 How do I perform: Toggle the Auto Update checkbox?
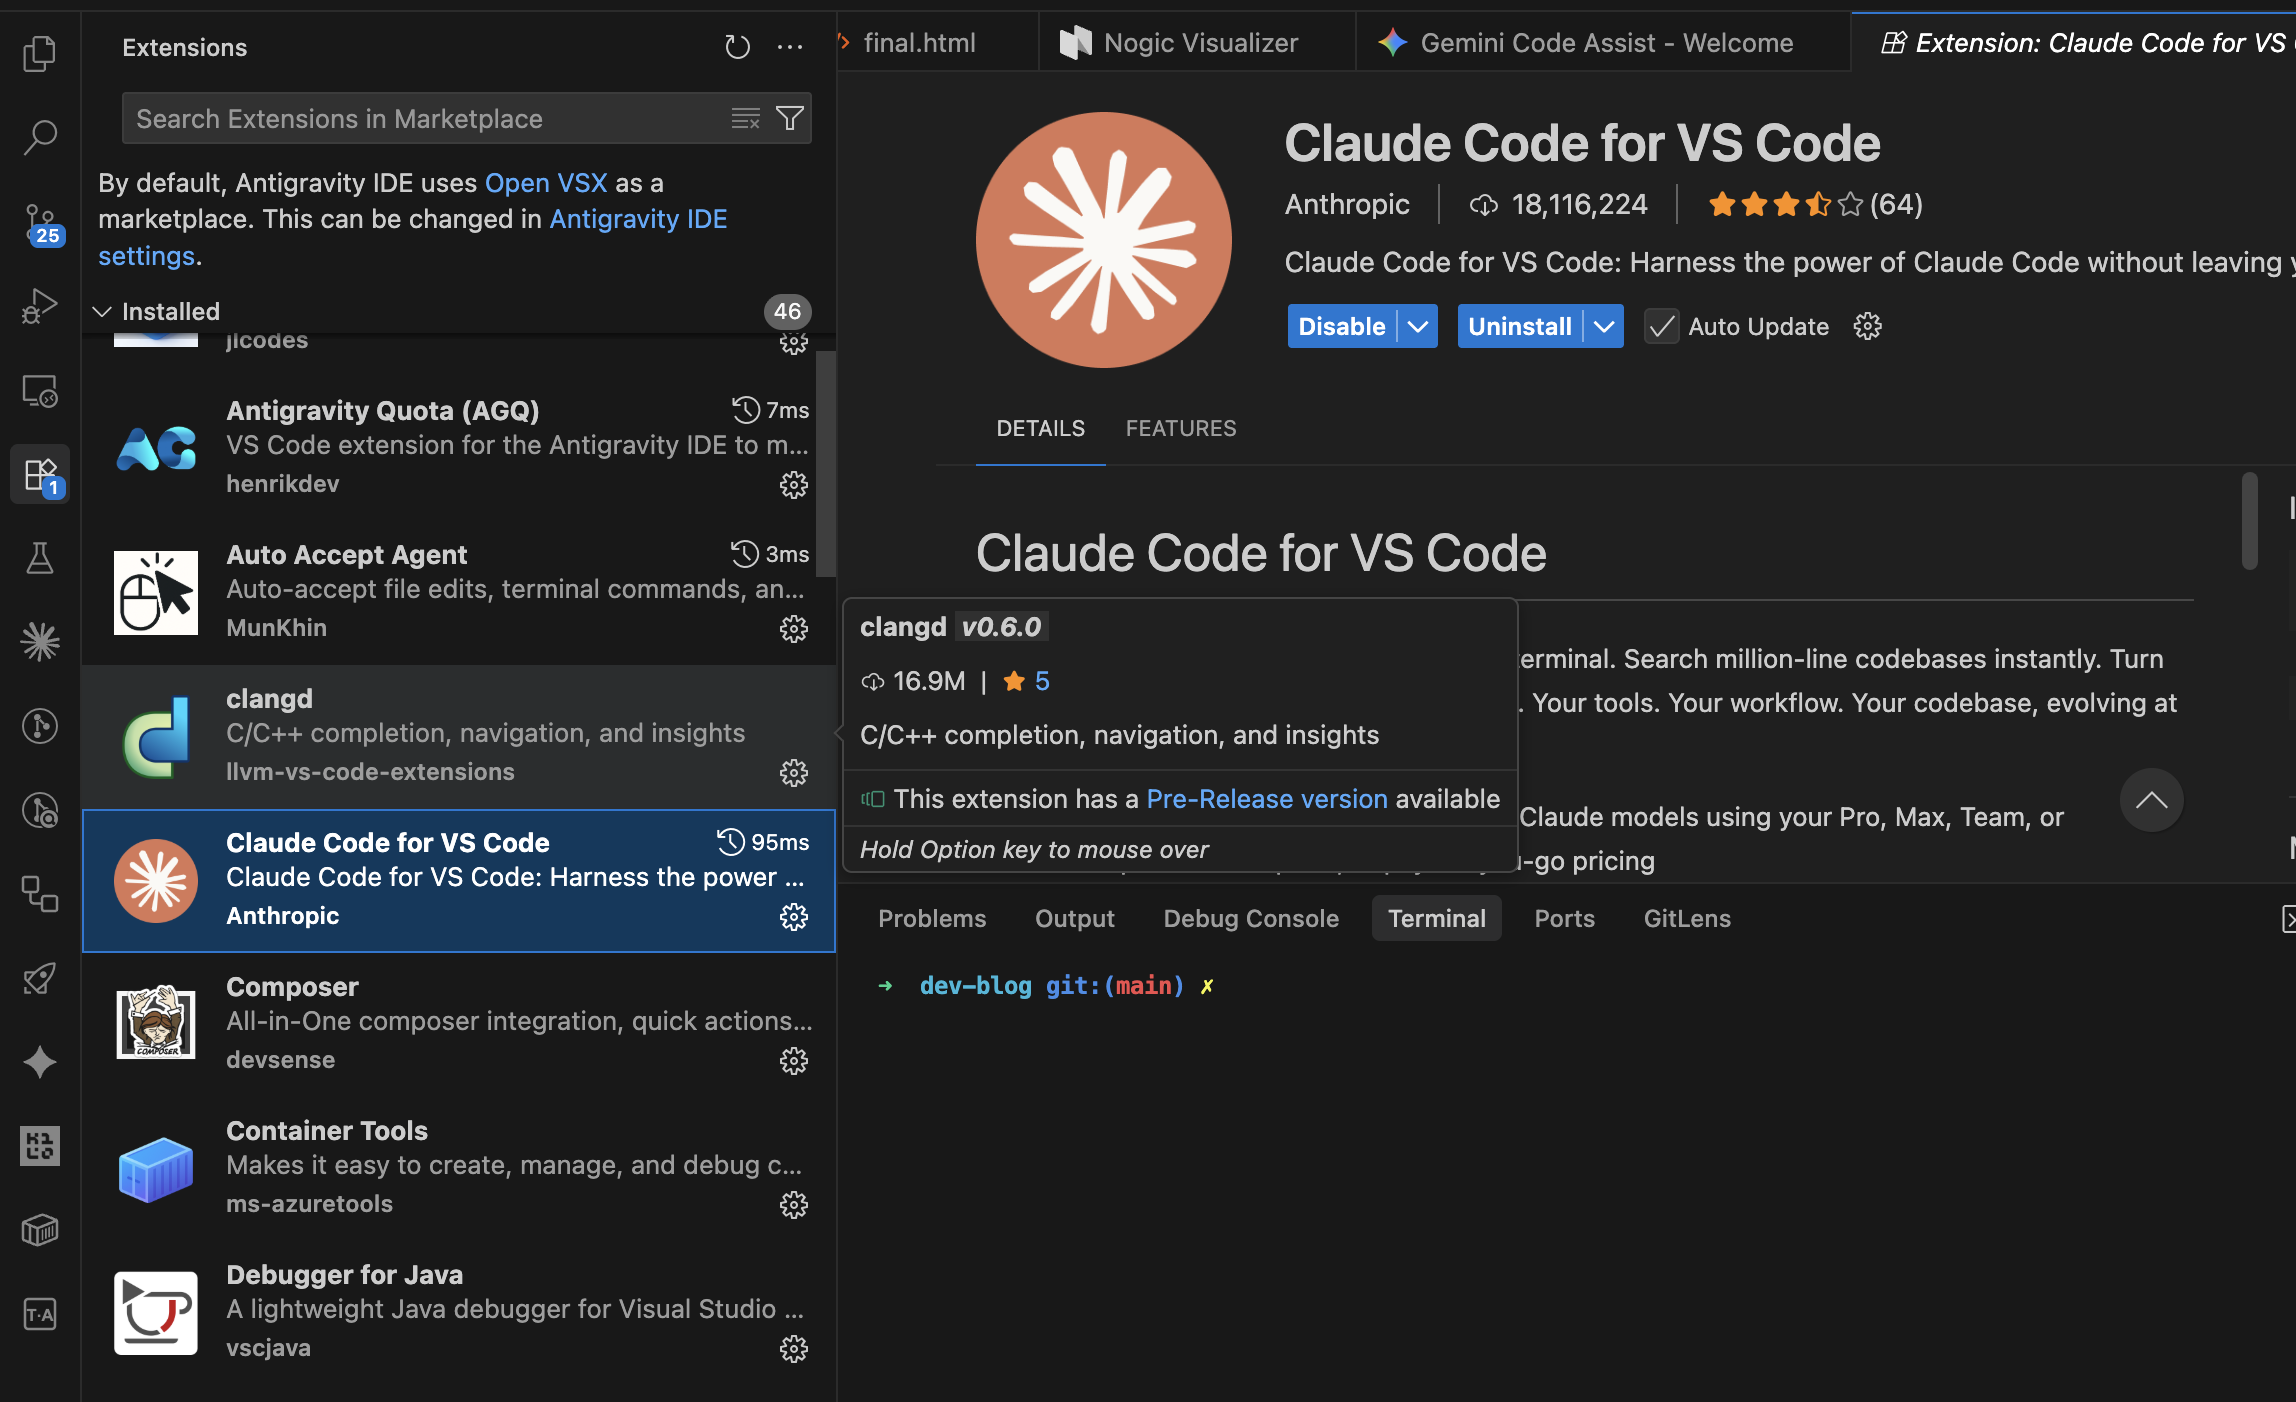(1662, 327)
